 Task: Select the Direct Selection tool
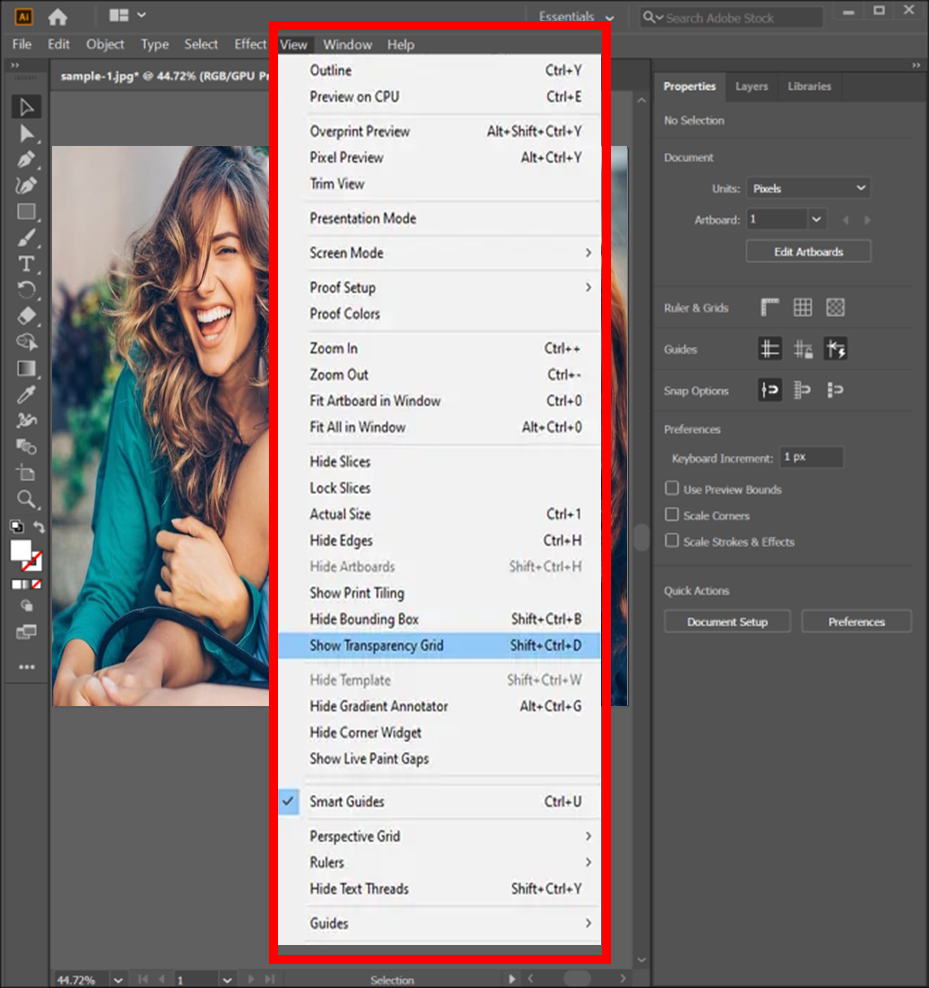26,134
